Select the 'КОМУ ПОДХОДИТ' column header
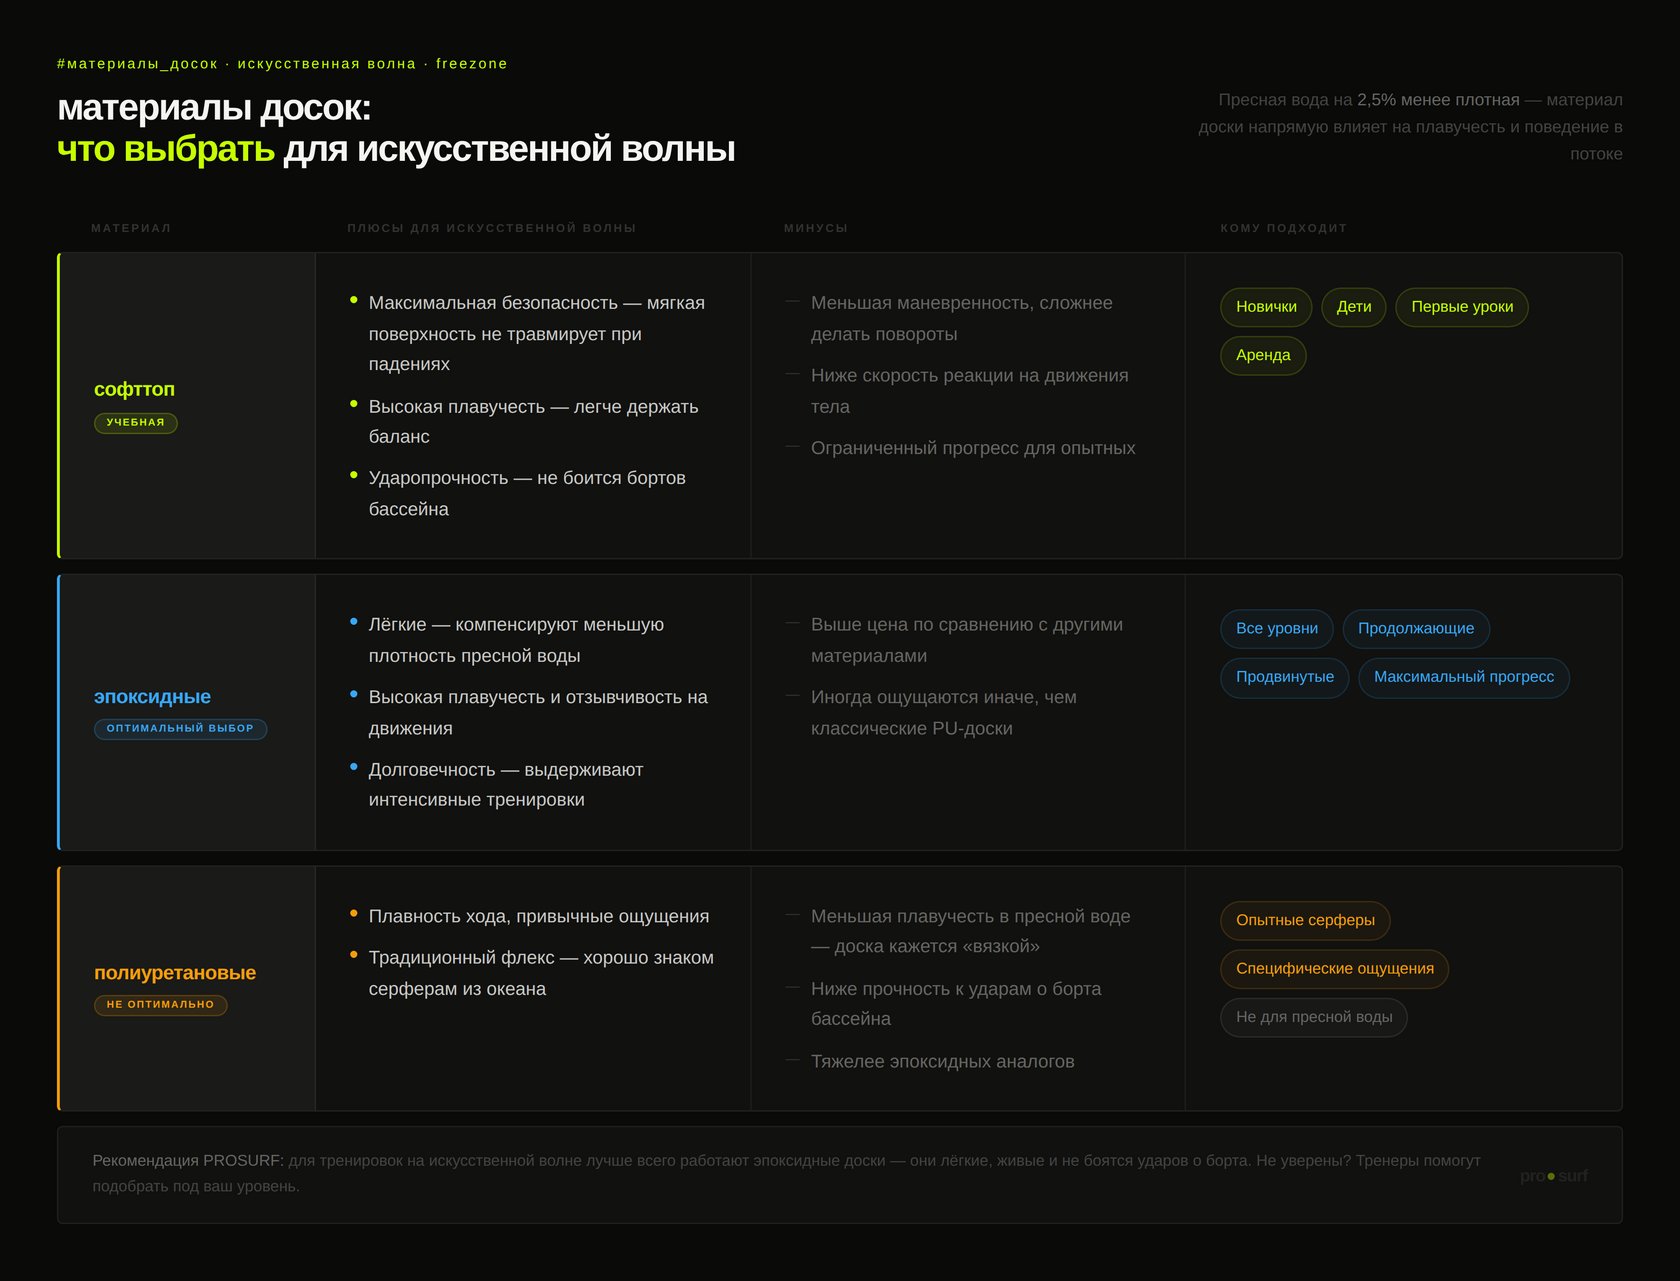1680x1281 pixels. (1284, 228)
